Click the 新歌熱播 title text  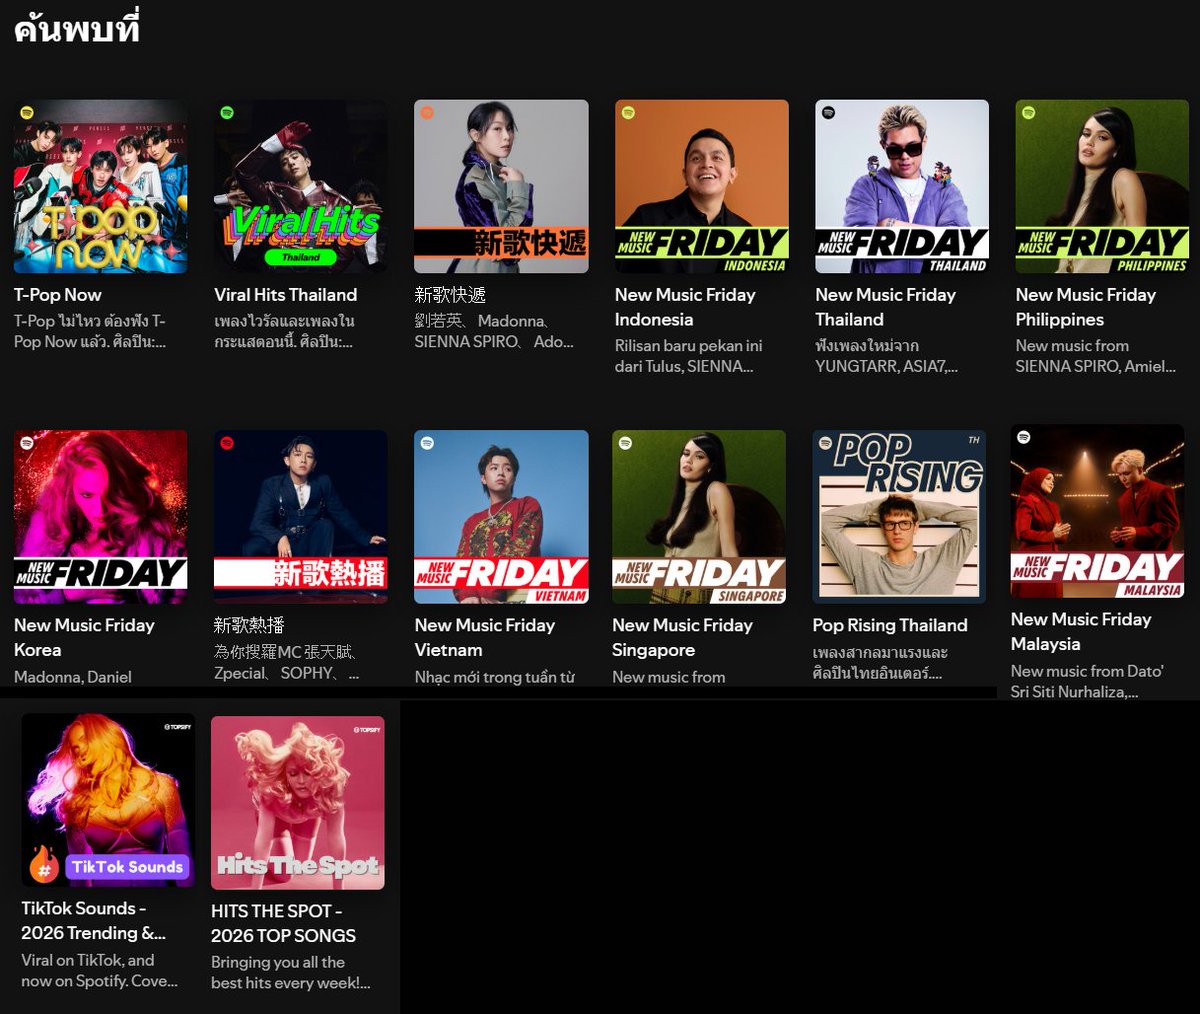pos(249,625)
